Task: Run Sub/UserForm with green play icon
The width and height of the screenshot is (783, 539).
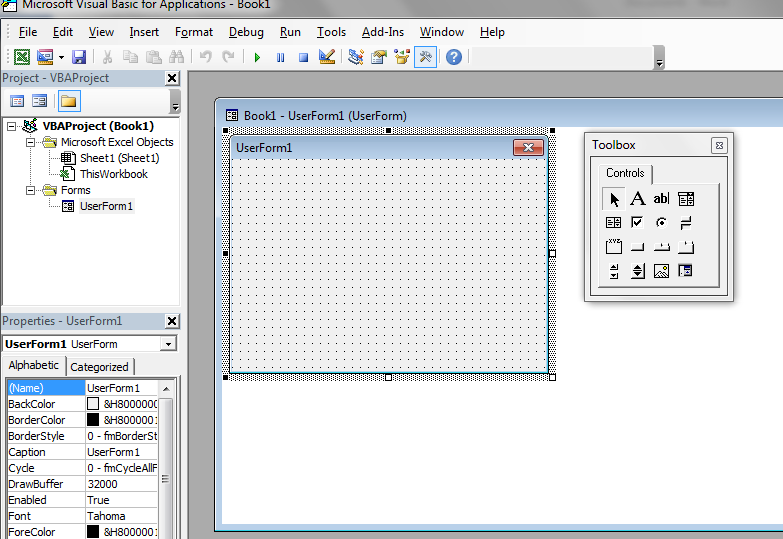Action: (257, 57)
